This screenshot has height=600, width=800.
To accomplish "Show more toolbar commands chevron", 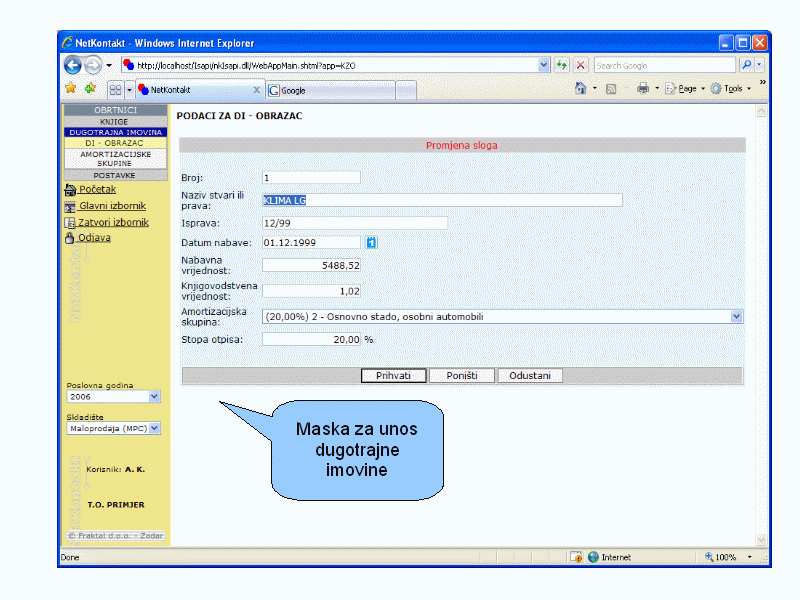I will (762, 82).
